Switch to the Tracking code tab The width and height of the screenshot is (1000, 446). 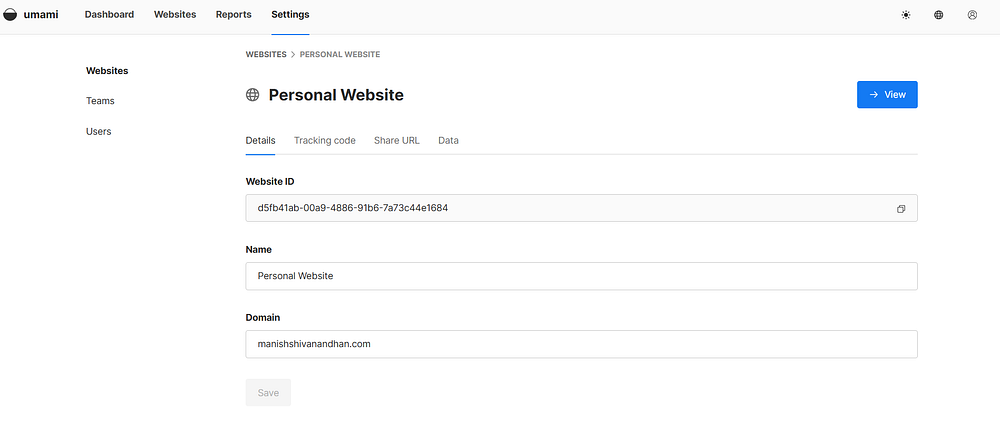click(x=324, y=141)
